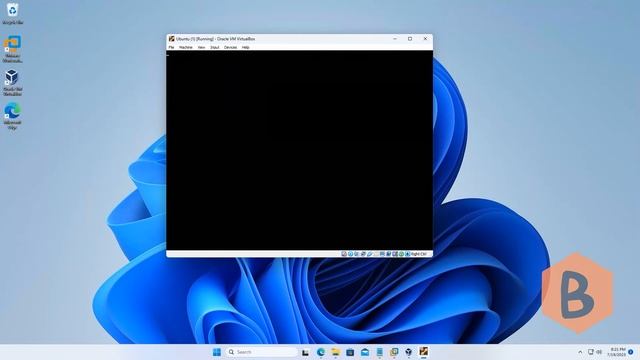This screenshot has width=640, height=360.
Task: Click the running Ubuntu VM taskbar icon
Action: point(424,352)
